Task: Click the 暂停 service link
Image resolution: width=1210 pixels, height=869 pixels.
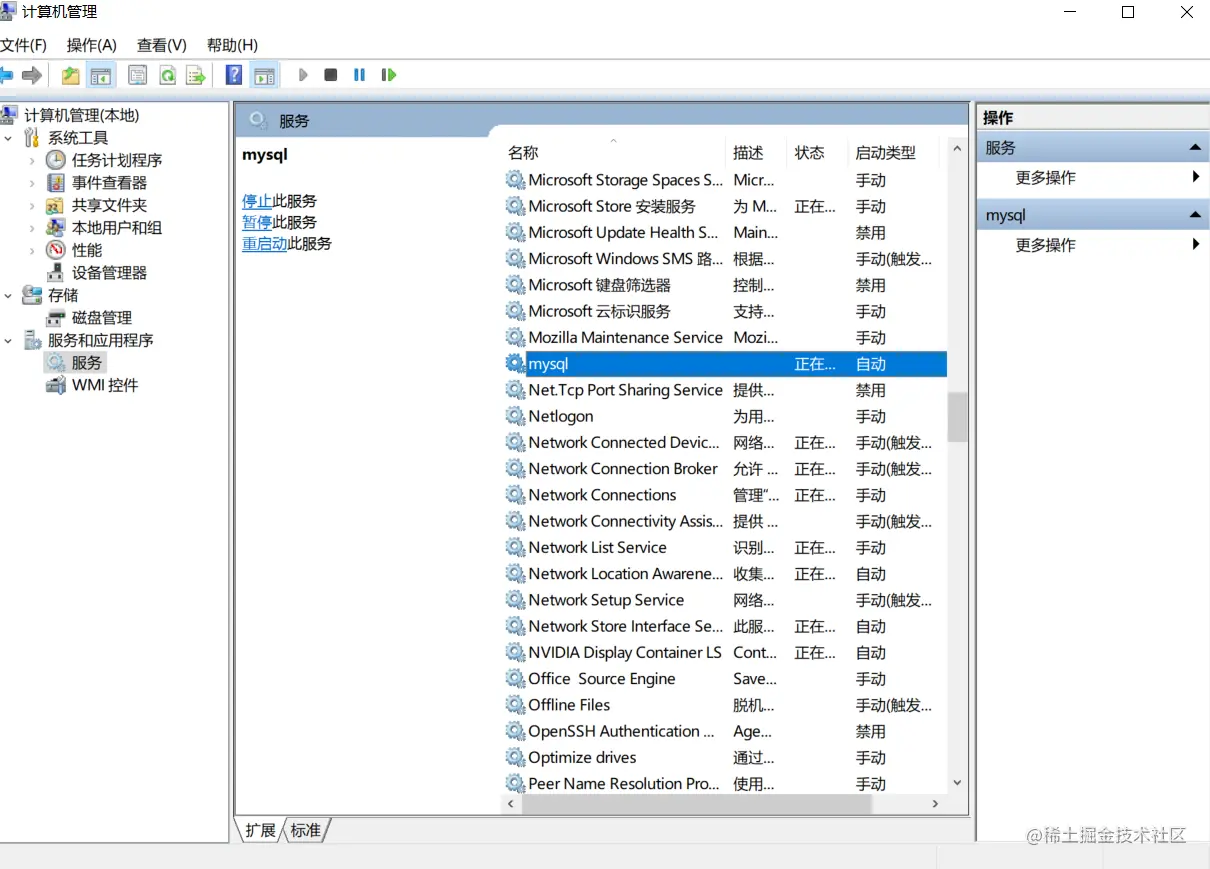Action: 257,222
